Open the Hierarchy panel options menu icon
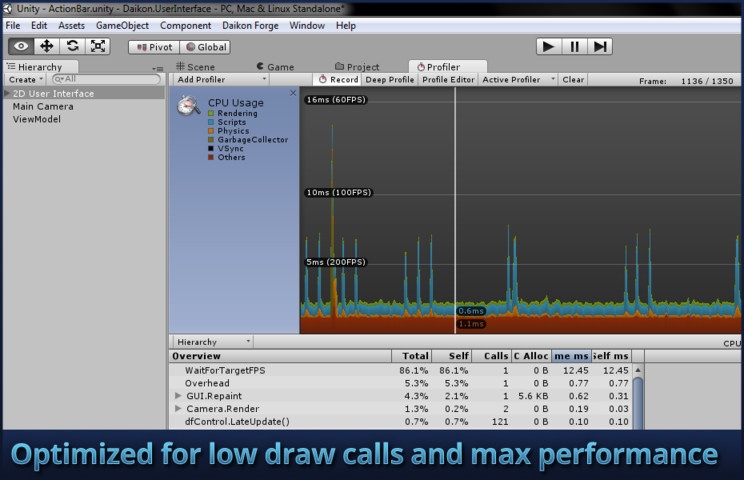Viewport: 744px width, 480px height. point(158,69)
